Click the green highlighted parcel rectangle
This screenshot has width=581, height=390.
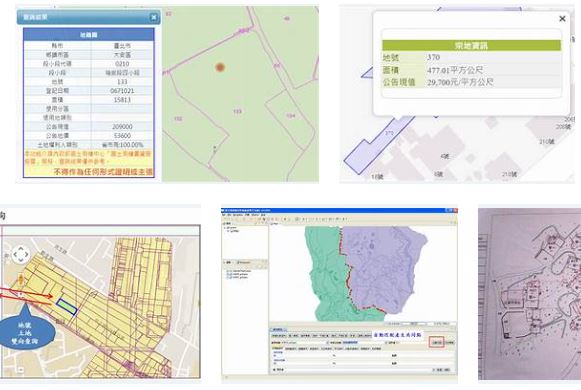coord(67,307)
